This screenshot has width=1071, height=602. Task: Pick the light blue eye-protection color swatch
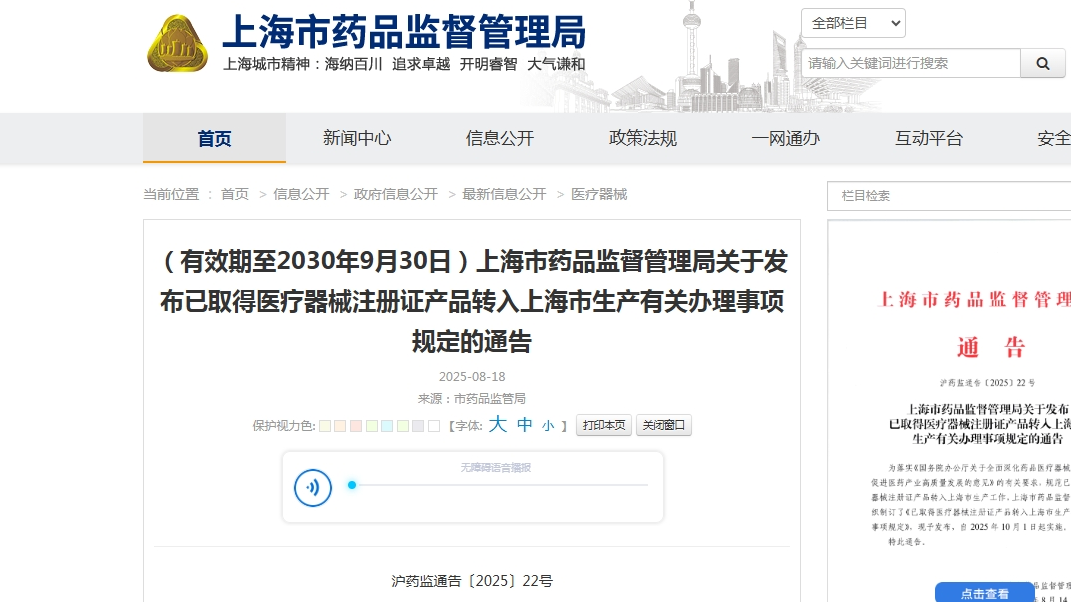tap(387, 426)
